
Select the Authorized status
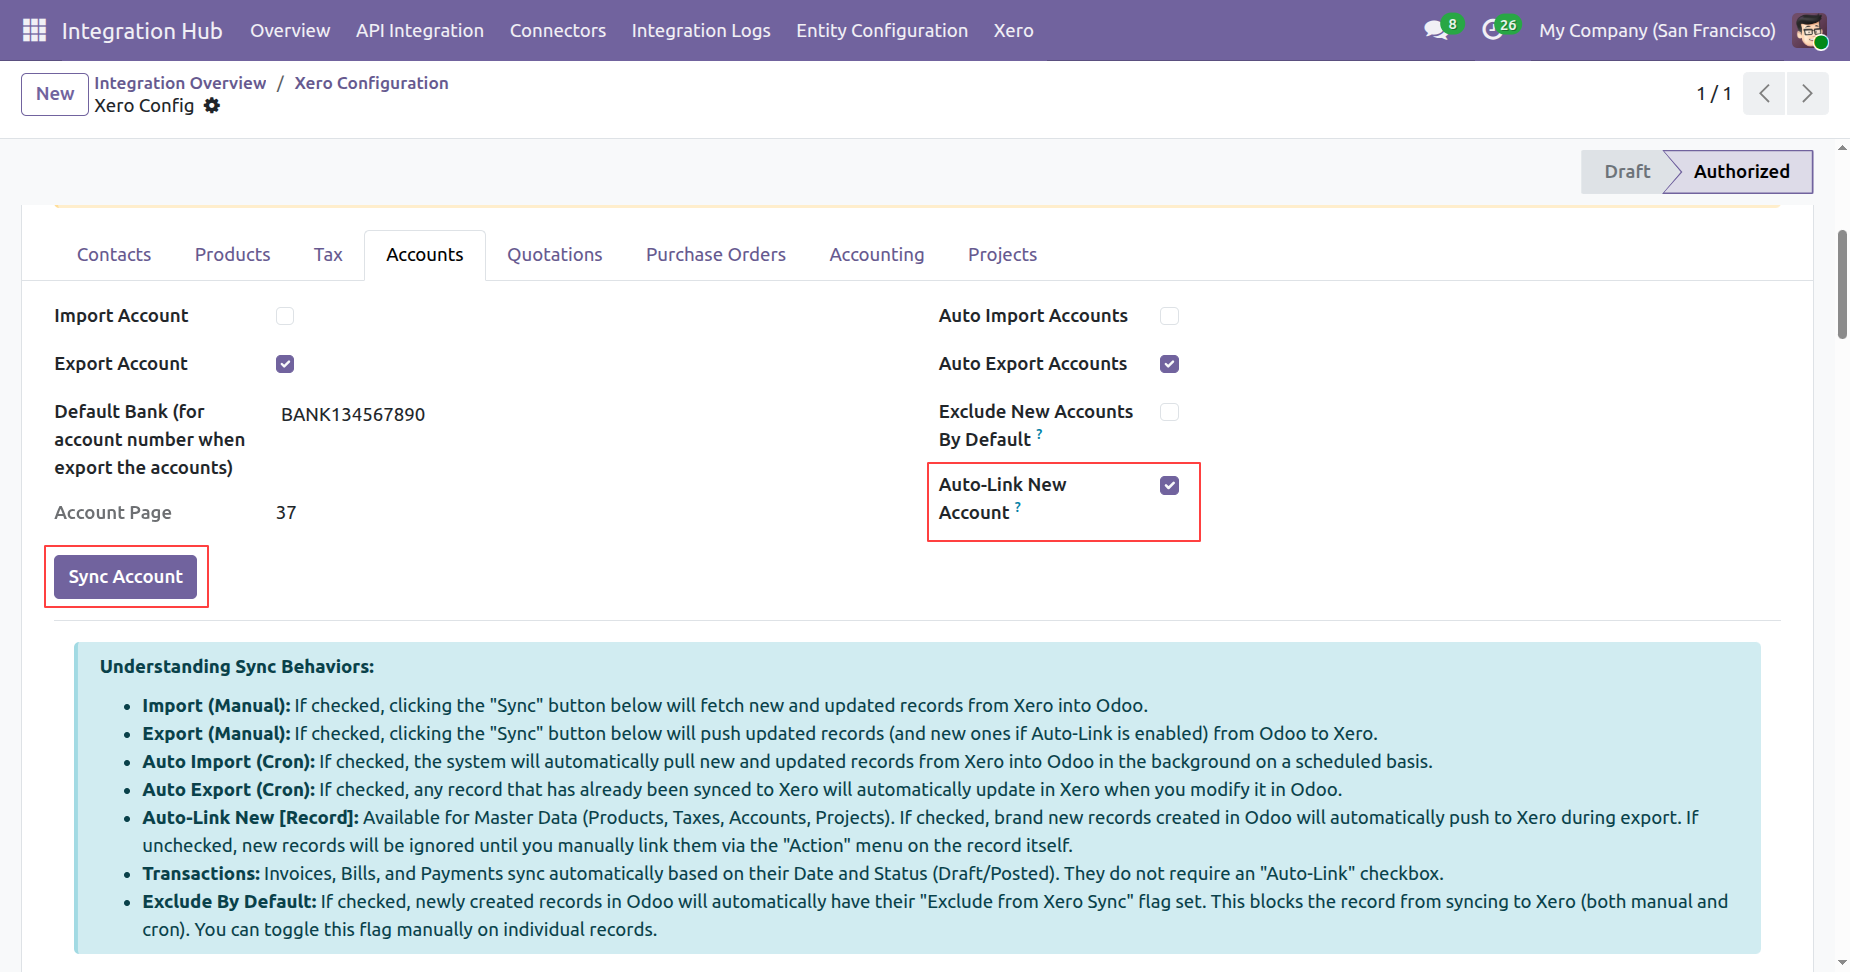[x=1741, y=172]
